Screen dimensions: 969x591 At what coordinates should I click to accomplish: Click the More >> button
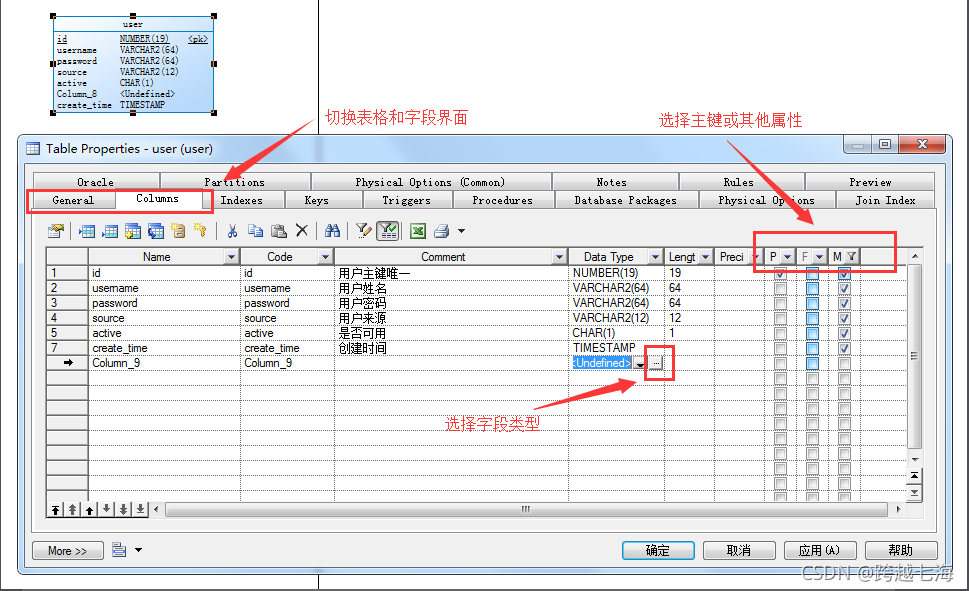67,550
